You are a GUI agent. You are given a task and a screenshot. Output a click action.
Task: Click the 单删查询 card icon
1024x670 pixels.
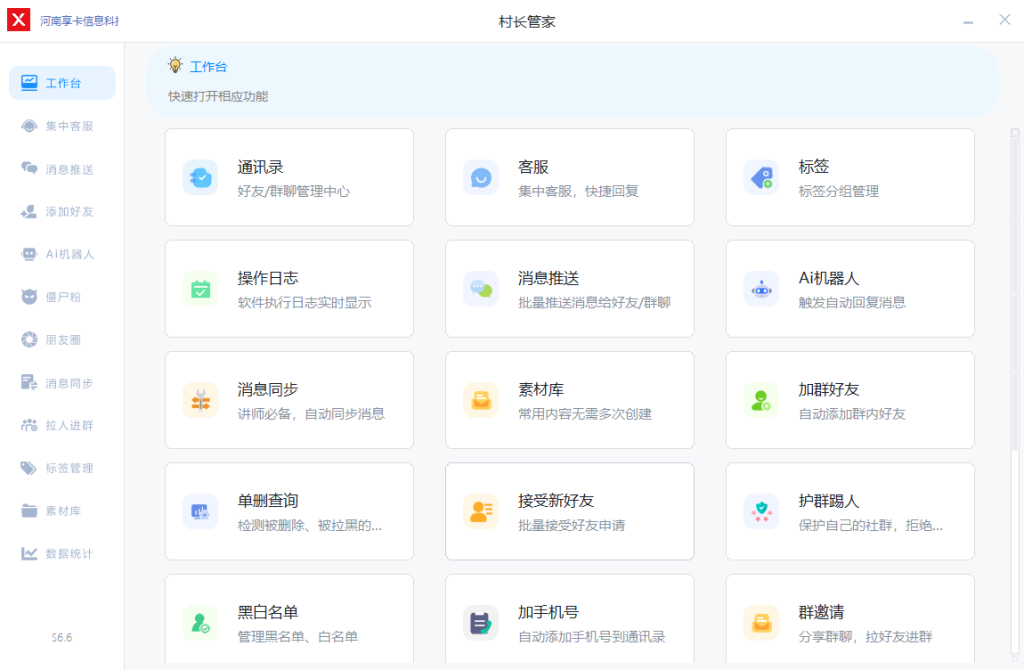(200, 511)
